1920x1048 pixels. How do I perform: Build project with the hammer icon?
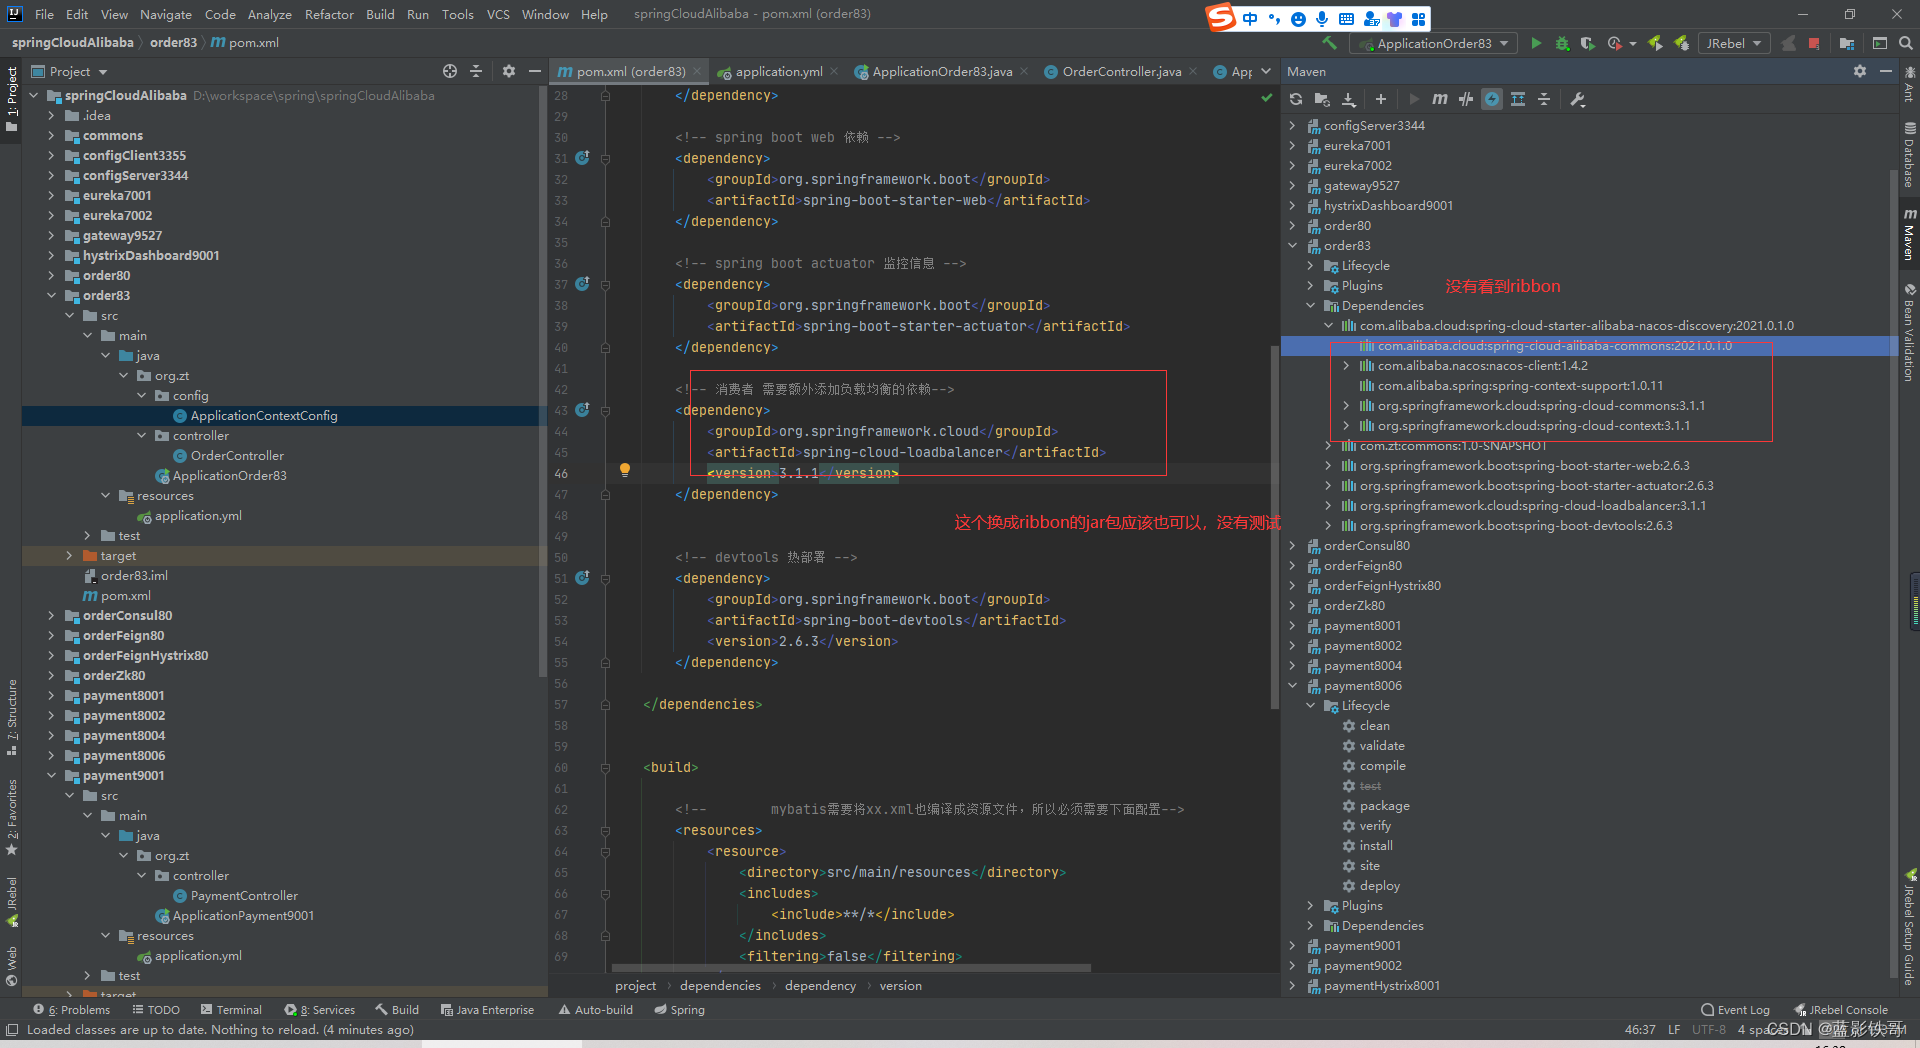(x=1329, y=43)
